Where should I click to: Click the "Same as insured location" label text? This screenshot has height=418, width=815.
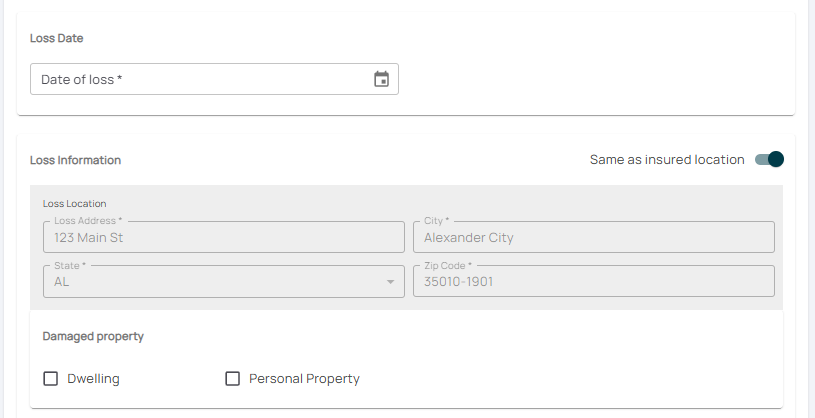point(667,159)
